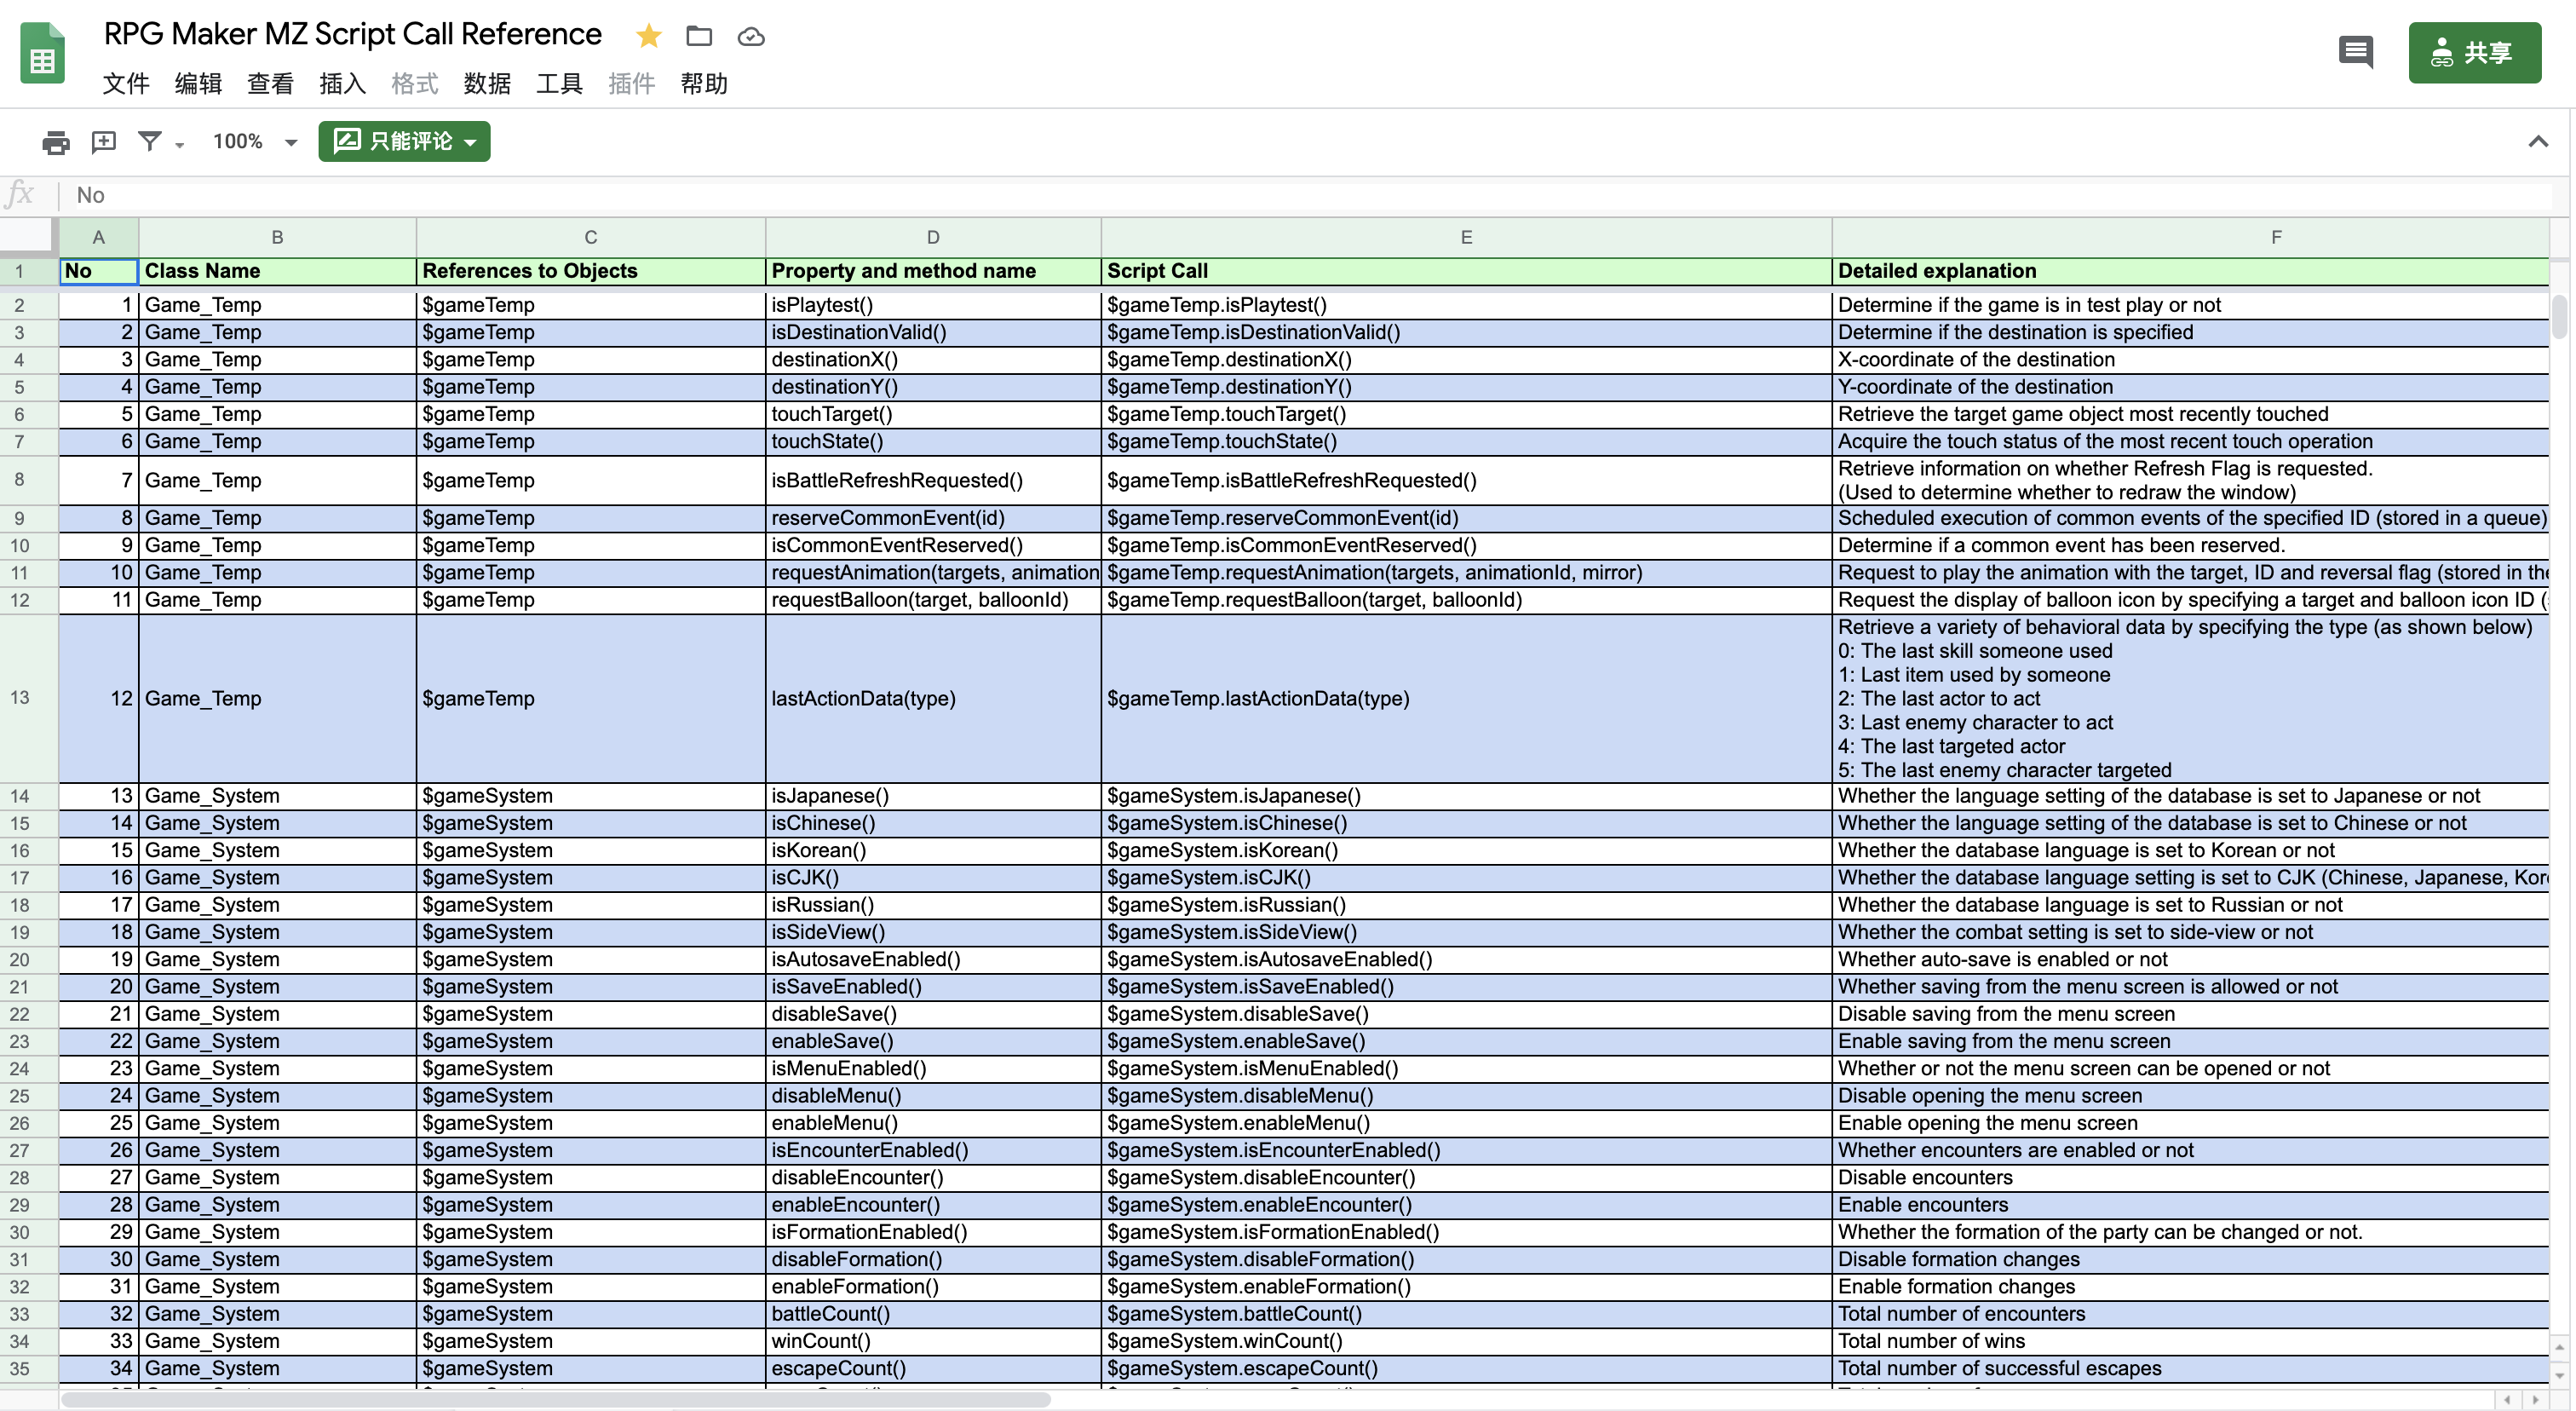Star the RPG Maker MZ document
2576x1411 pixels.
tap(648, 36)
